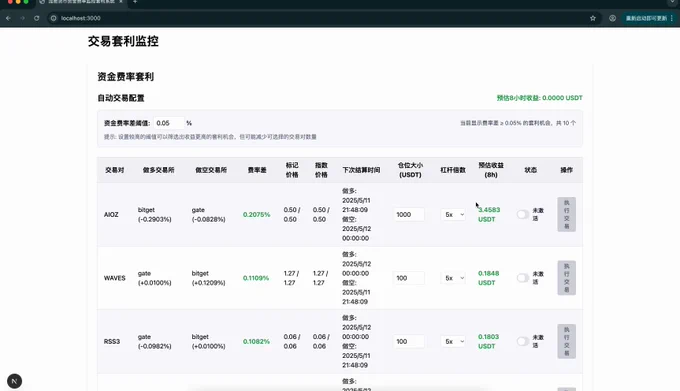Click the funding rate threshold input
680x391 pixels.
point(169,123)
